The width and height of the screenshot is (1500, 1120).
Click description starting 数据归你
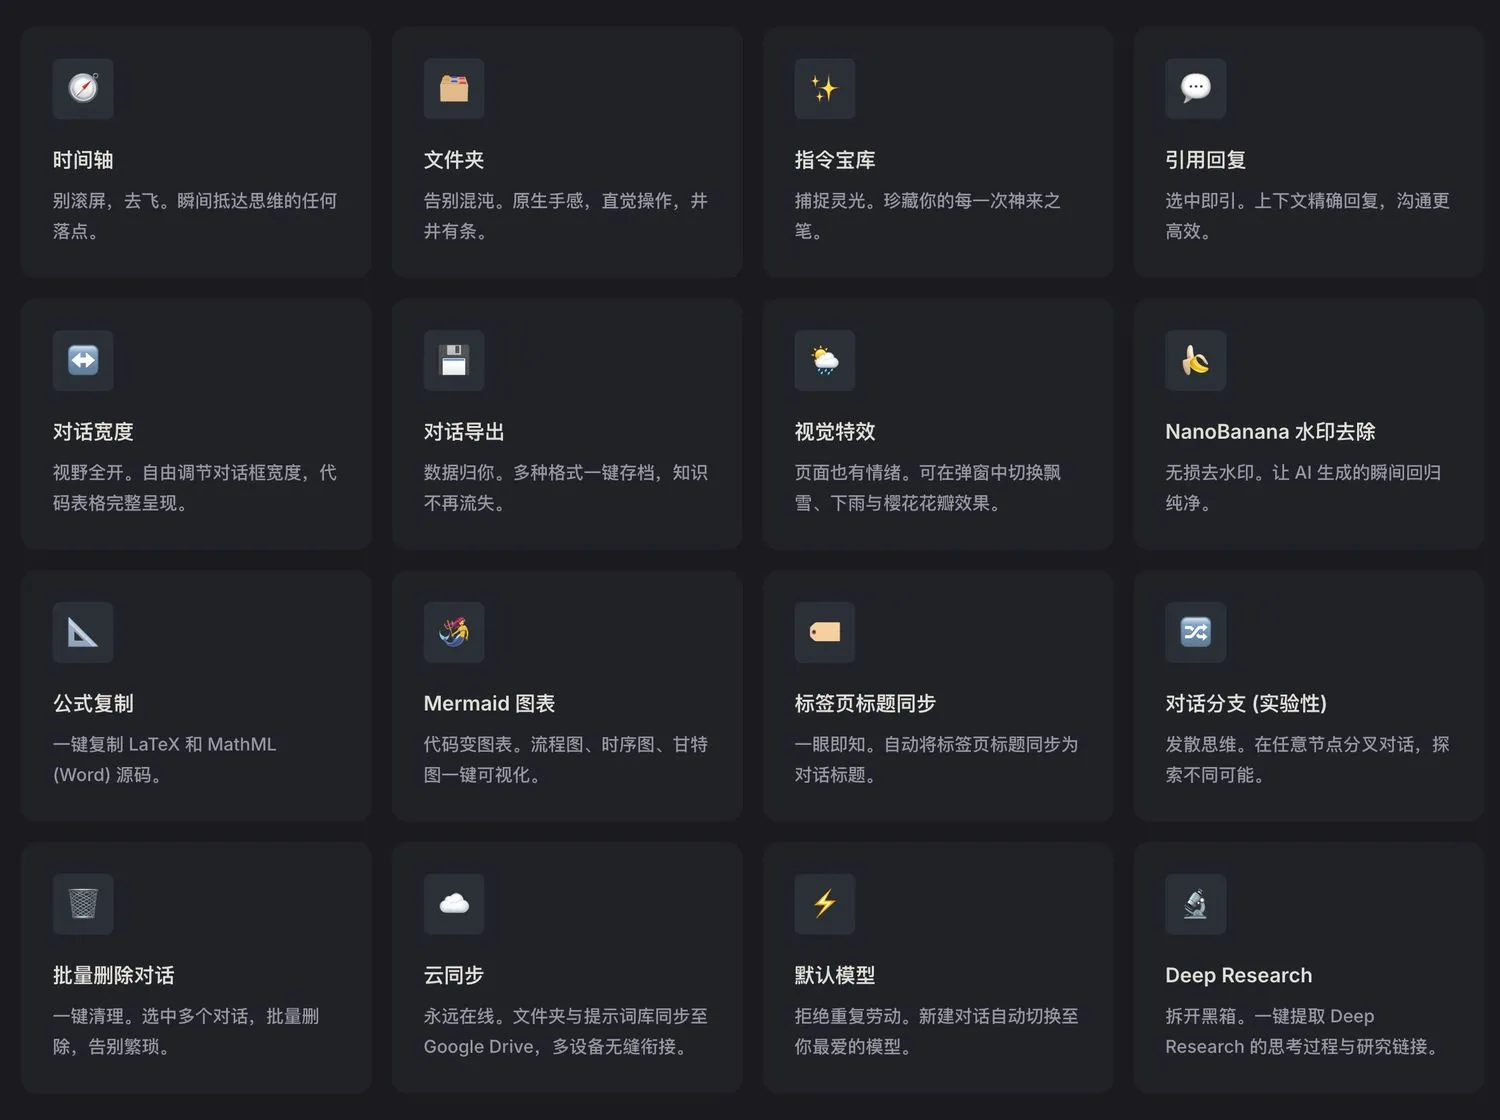point(566,488)
